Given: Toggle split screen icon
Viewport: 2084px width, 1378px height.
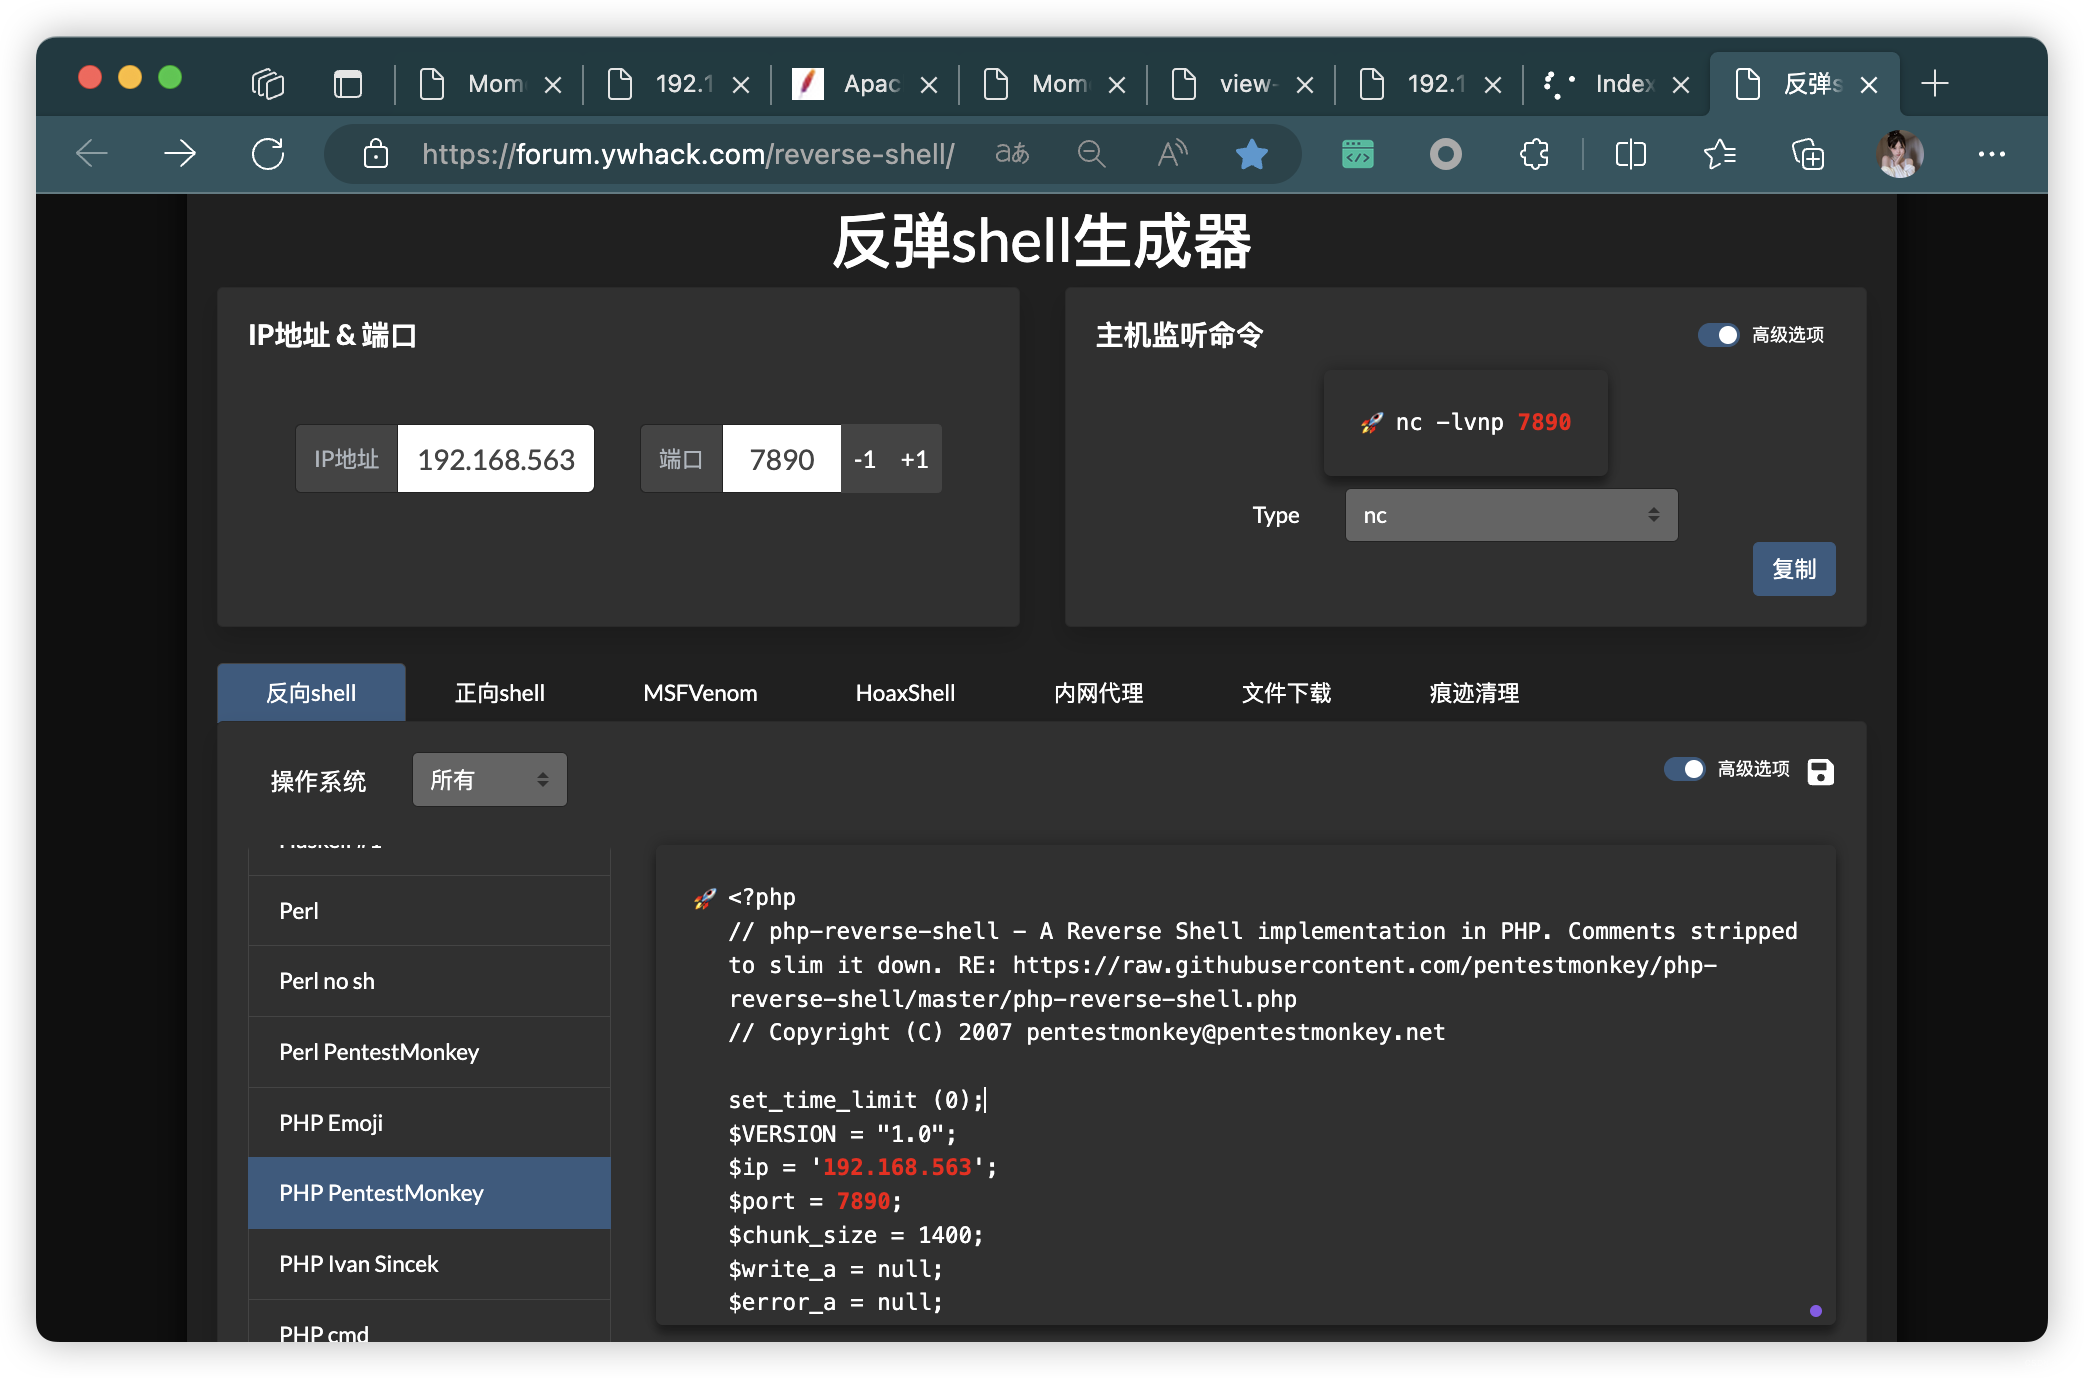Looking at the screenshot, I should 1631,154.
